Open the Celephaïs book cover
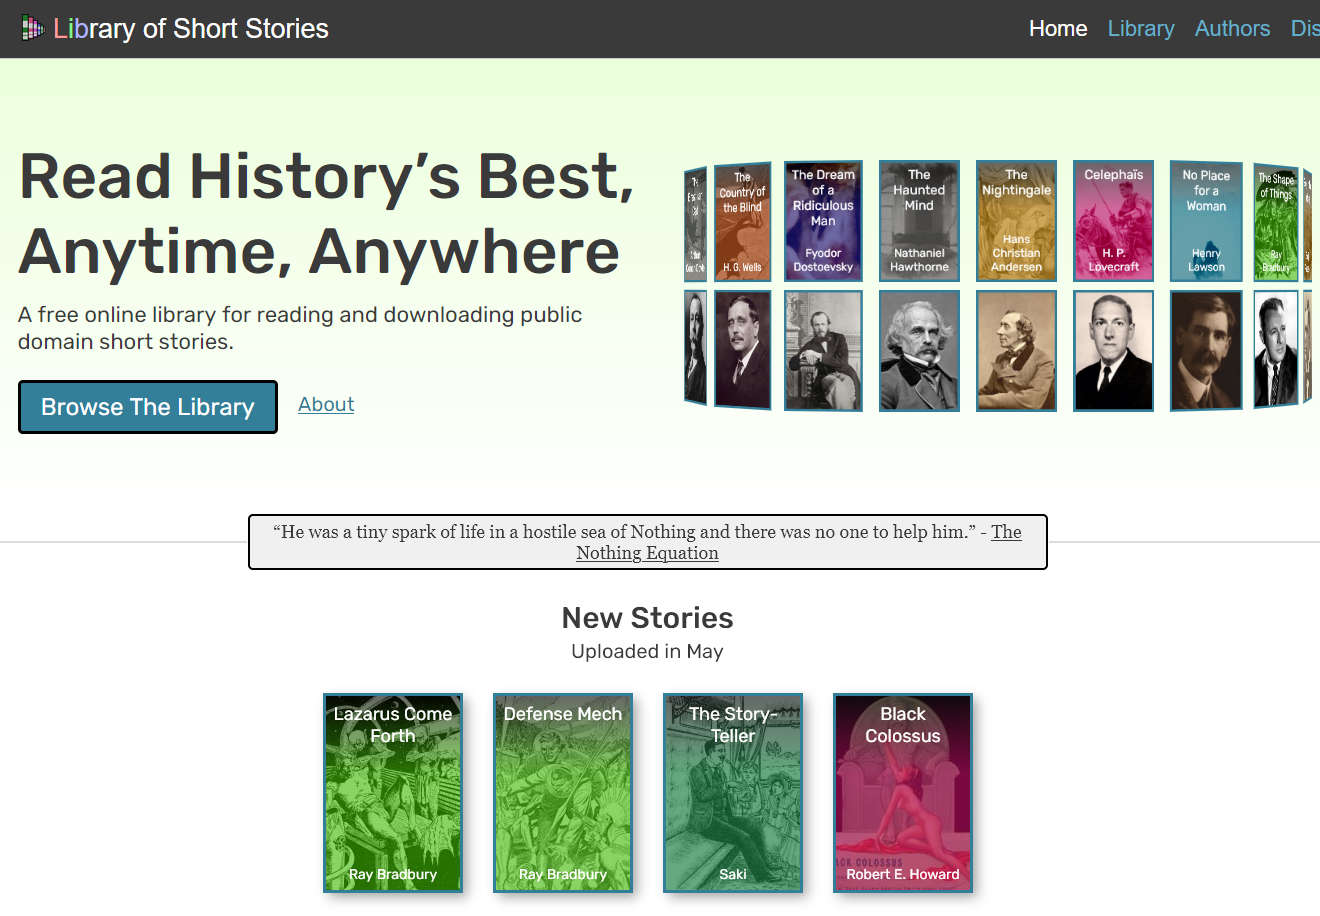Screen dimensions: 1320x916 (1113, 221)
